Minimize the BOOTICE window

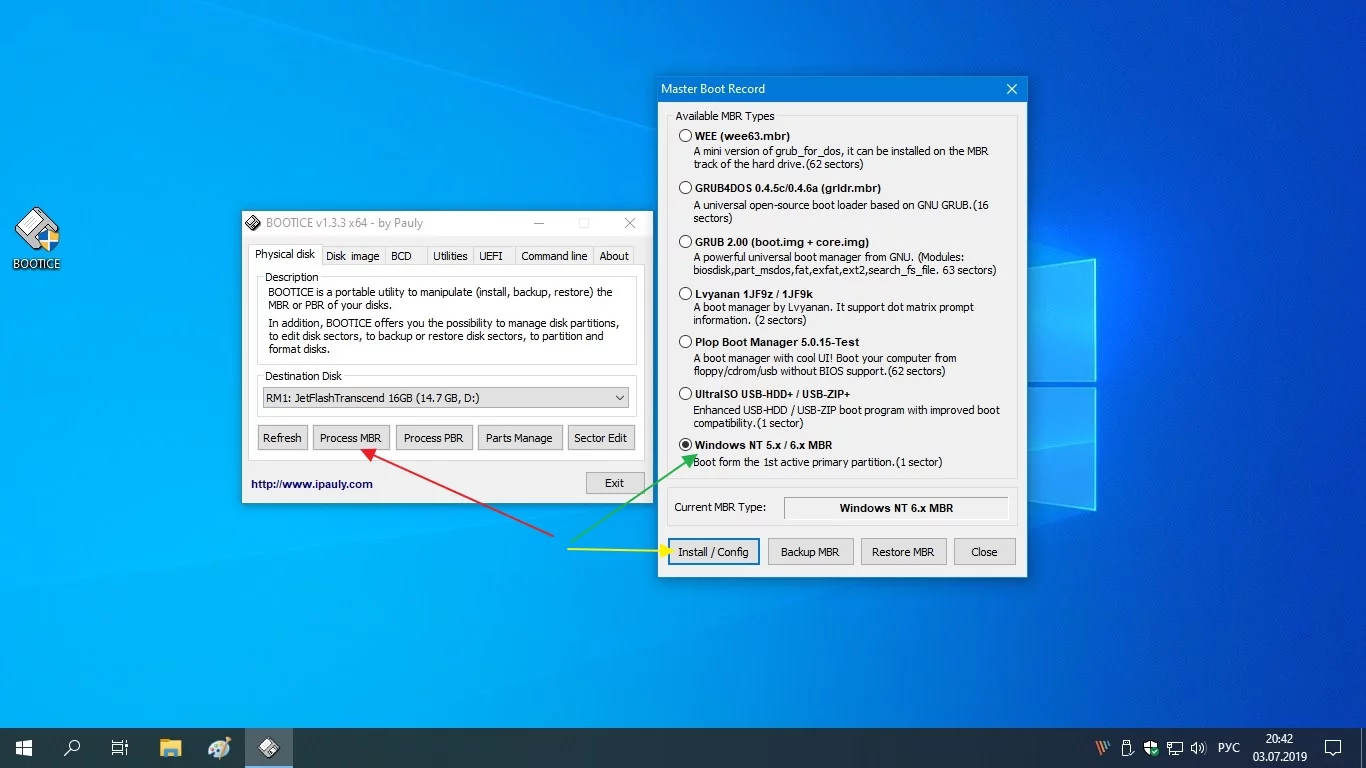point(539,223)
